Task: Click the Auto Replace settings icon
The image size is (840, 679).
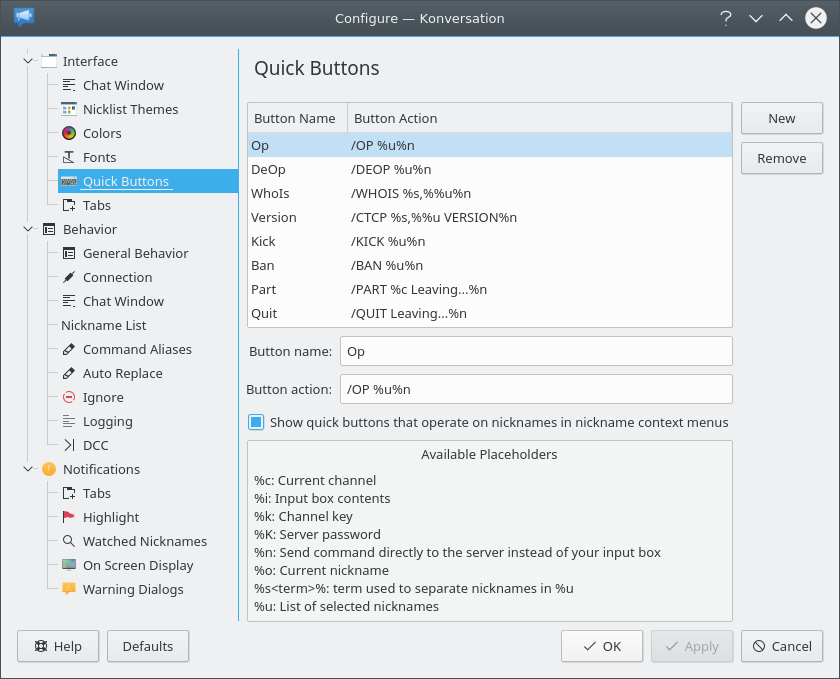Action: coord(67,373)
